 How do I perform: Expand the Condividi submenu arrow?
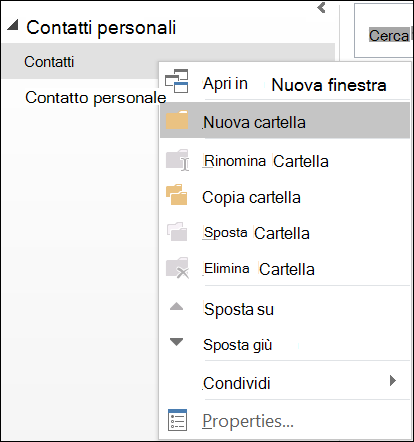point(393,380)
